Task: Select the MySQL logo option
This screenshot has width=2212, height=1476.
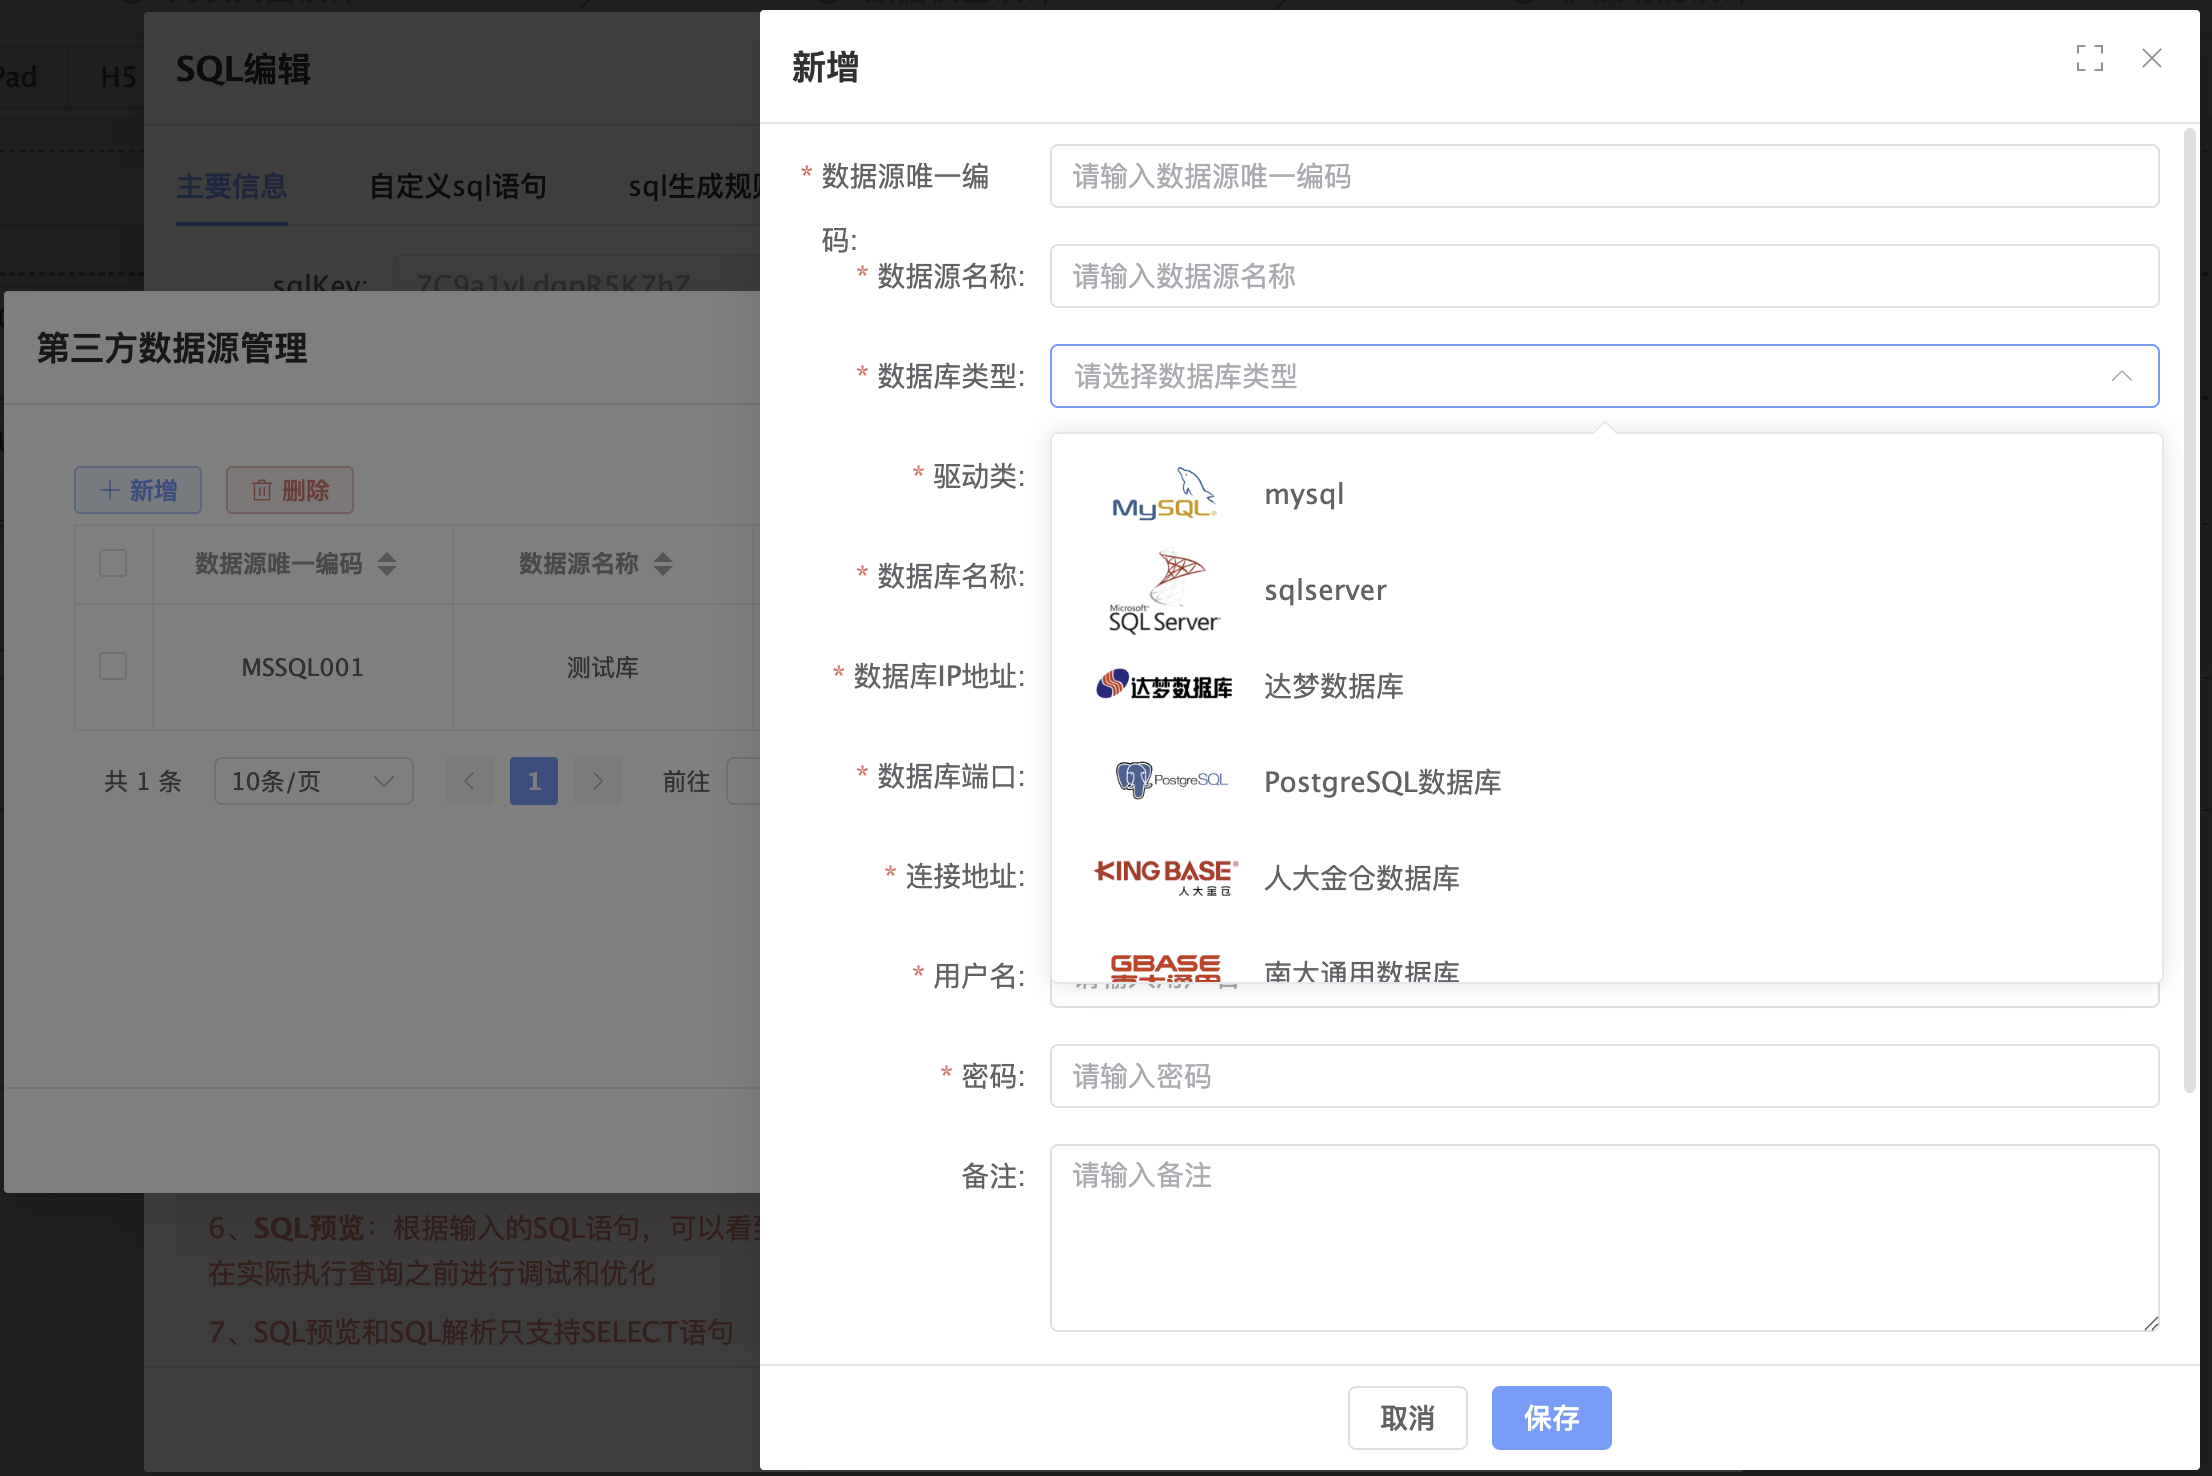Action: 1164,494
